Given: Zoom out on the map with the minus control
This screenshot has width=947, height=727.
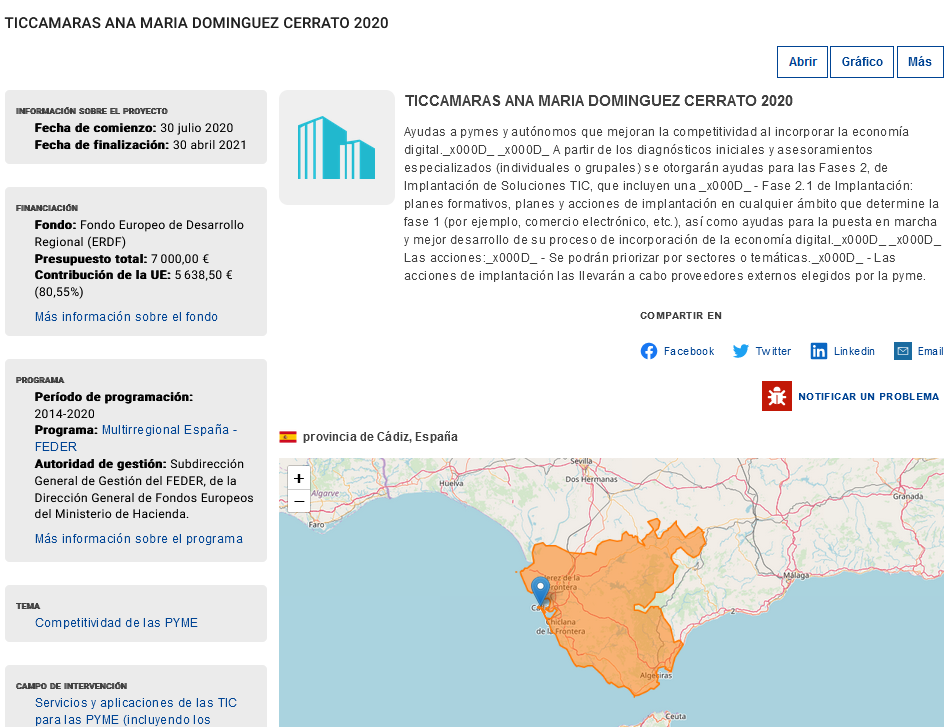Looking at the screenshot, I should (298, 501).
